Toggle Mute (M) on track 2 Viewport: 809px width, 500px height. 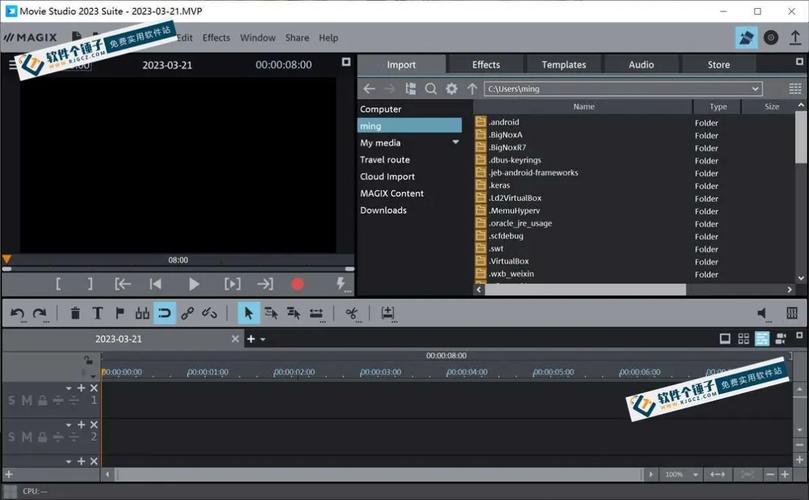pyautogui.click(x=27, y=437)
